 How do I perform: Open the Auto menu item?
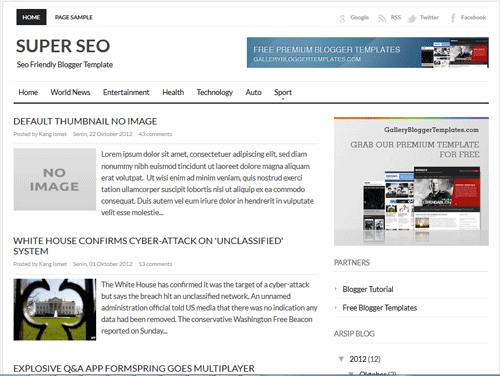[x=253, y=92]
